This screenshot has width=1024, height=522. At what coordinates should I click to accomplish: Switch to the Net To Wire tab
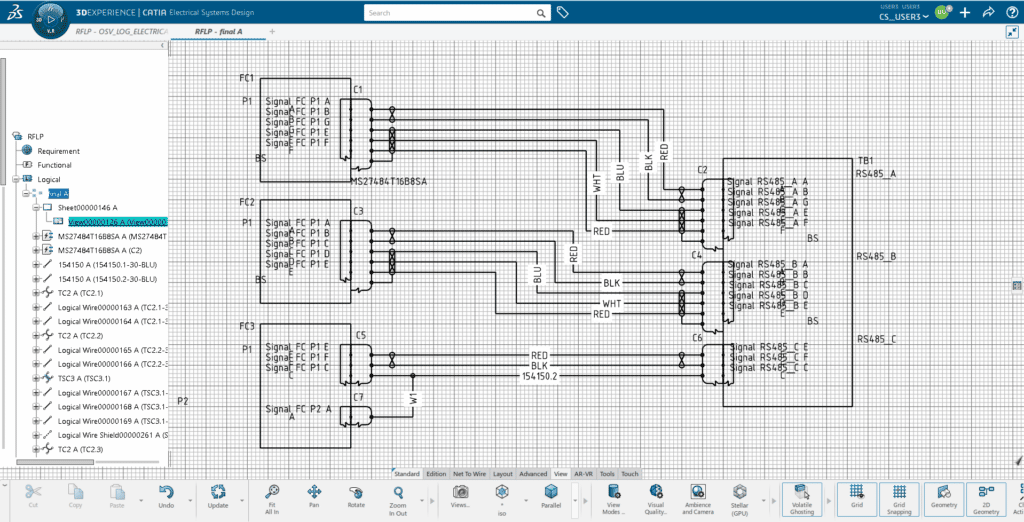point(469,474)
